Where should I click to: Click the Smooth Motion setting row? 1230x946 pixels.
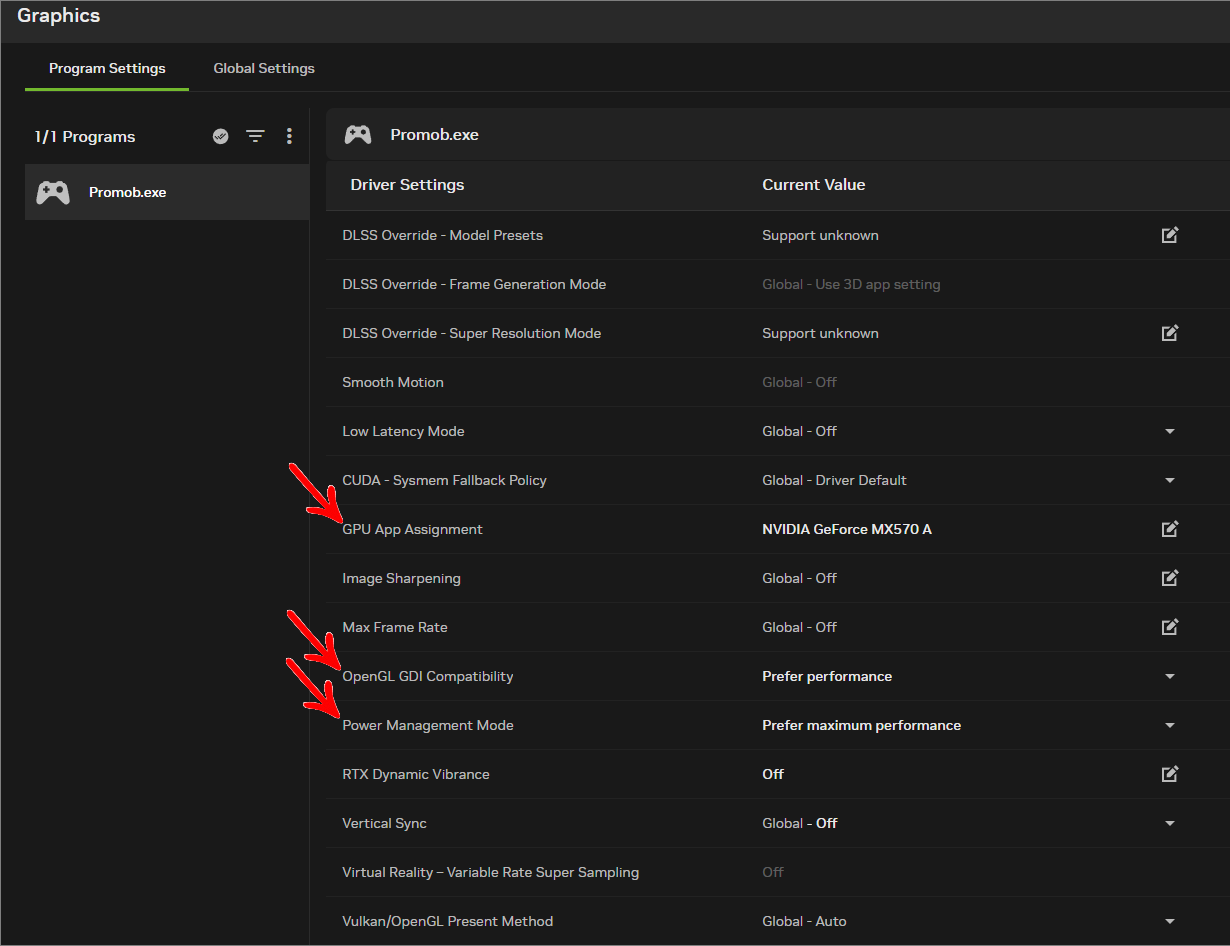(x=778, y=382)
